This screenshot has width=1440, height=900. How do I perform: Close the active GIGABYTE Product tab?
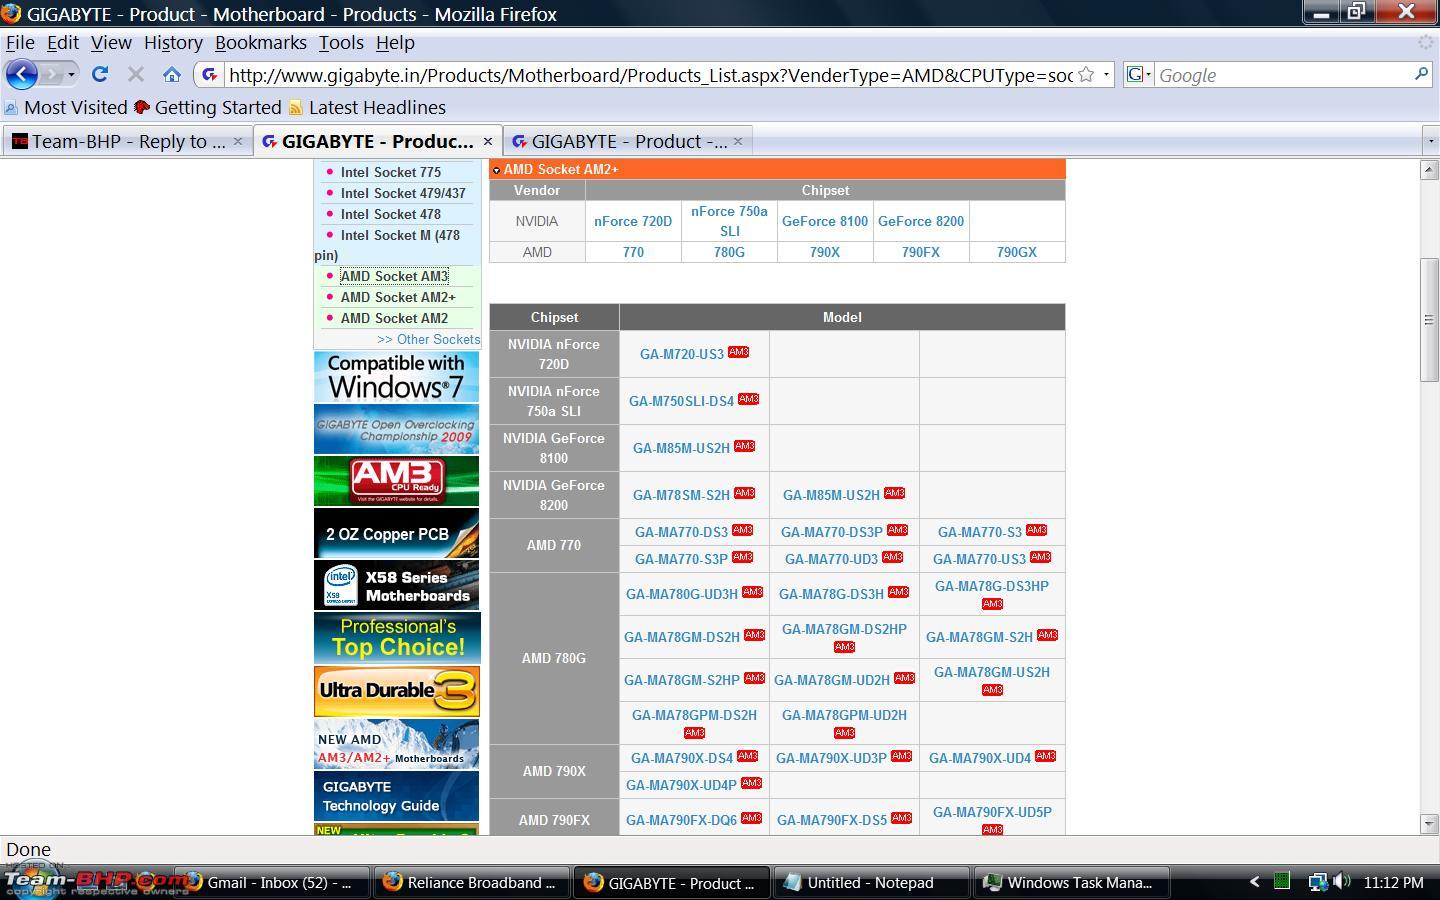click(x=487, y=141)
